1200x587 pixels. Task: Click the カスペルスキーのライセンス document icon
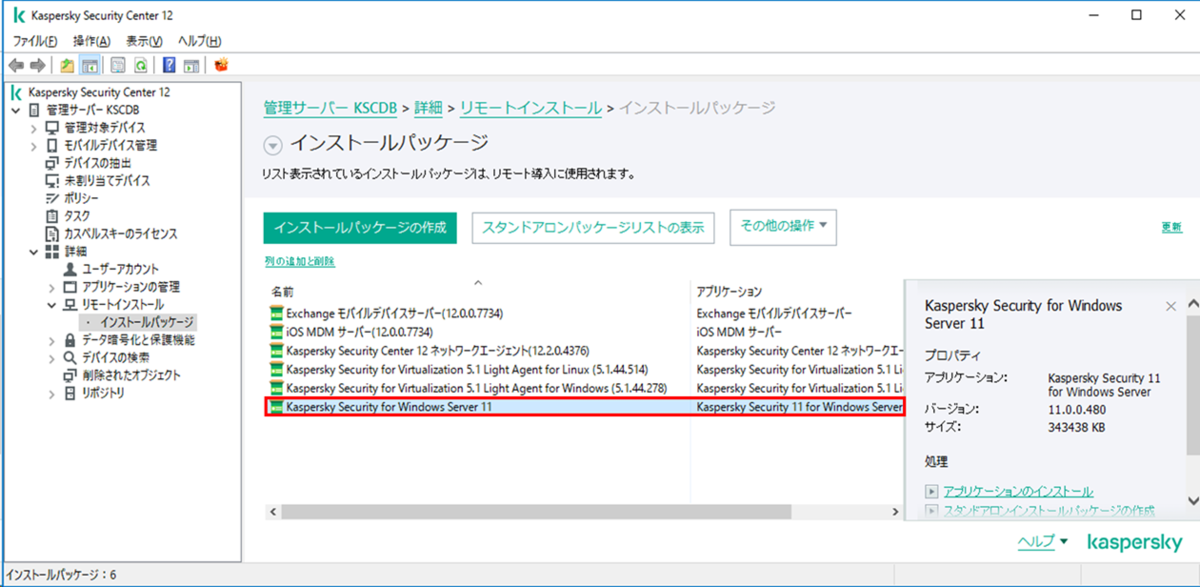click(x=53, y=234)
